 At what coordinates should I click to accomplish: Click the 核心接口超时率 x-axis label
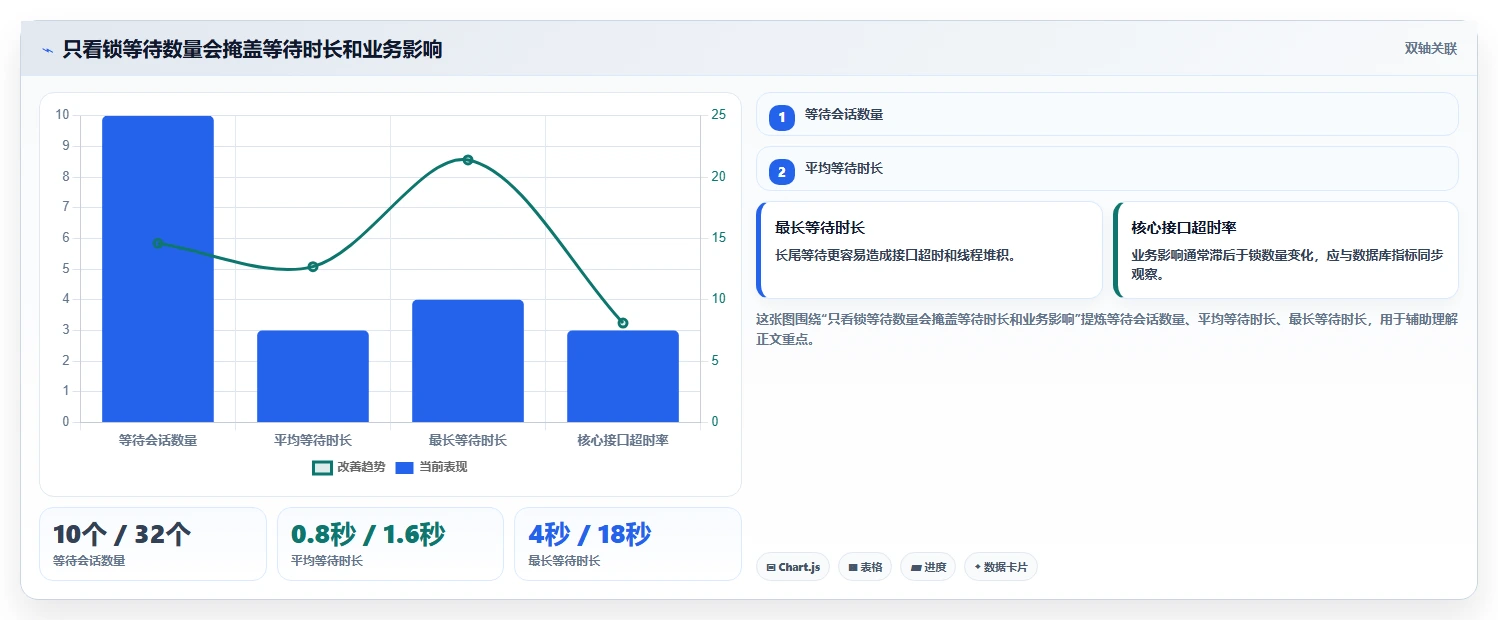[x=623, y=440]
